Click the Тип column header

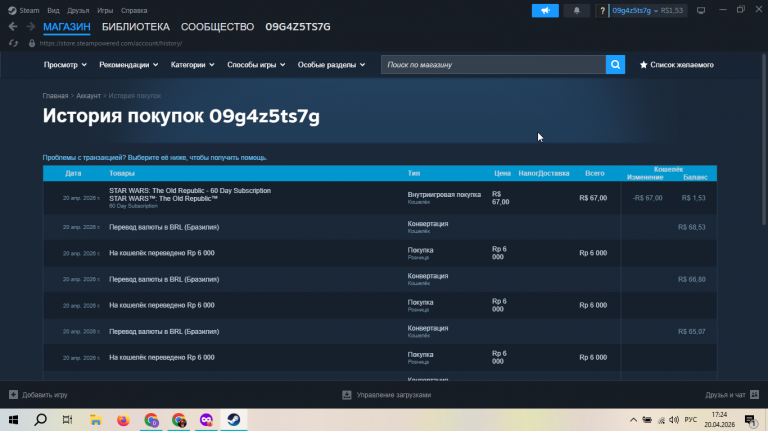(x=414, y=173)
